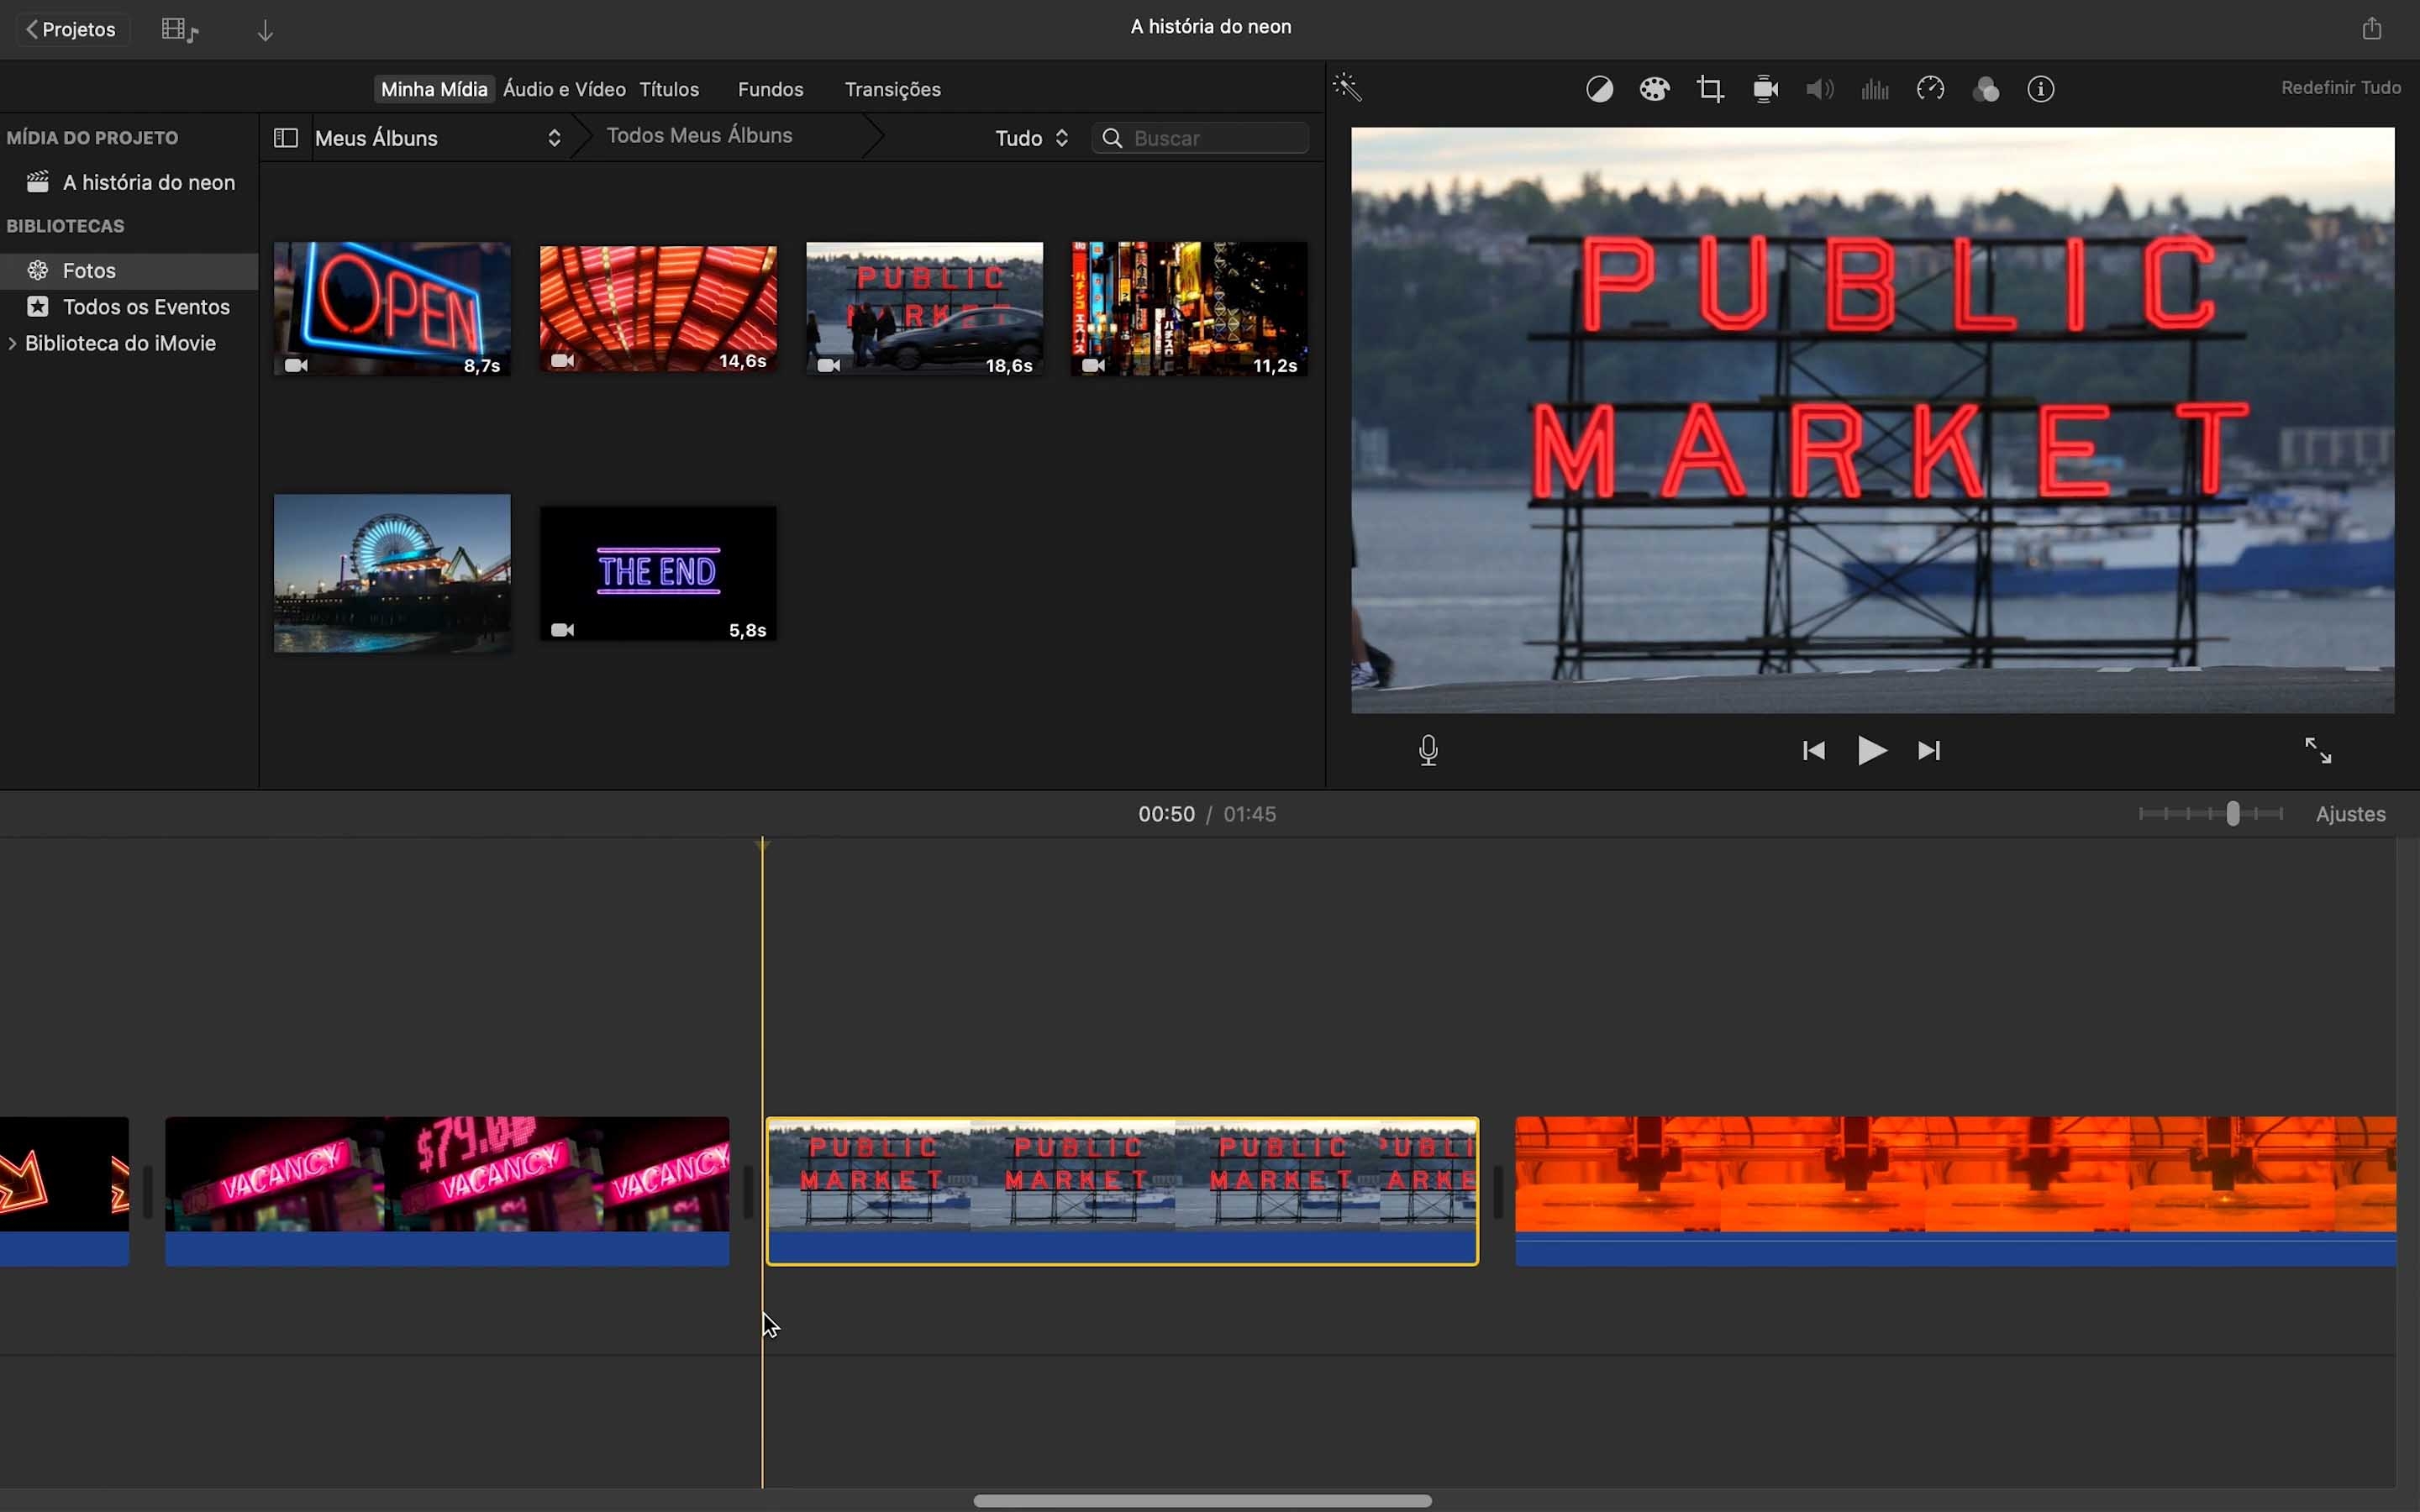The image size is (2420, 1512).
Task: Select the 14,6s red neon ceiling clip
Action: (x=658, y=308)
